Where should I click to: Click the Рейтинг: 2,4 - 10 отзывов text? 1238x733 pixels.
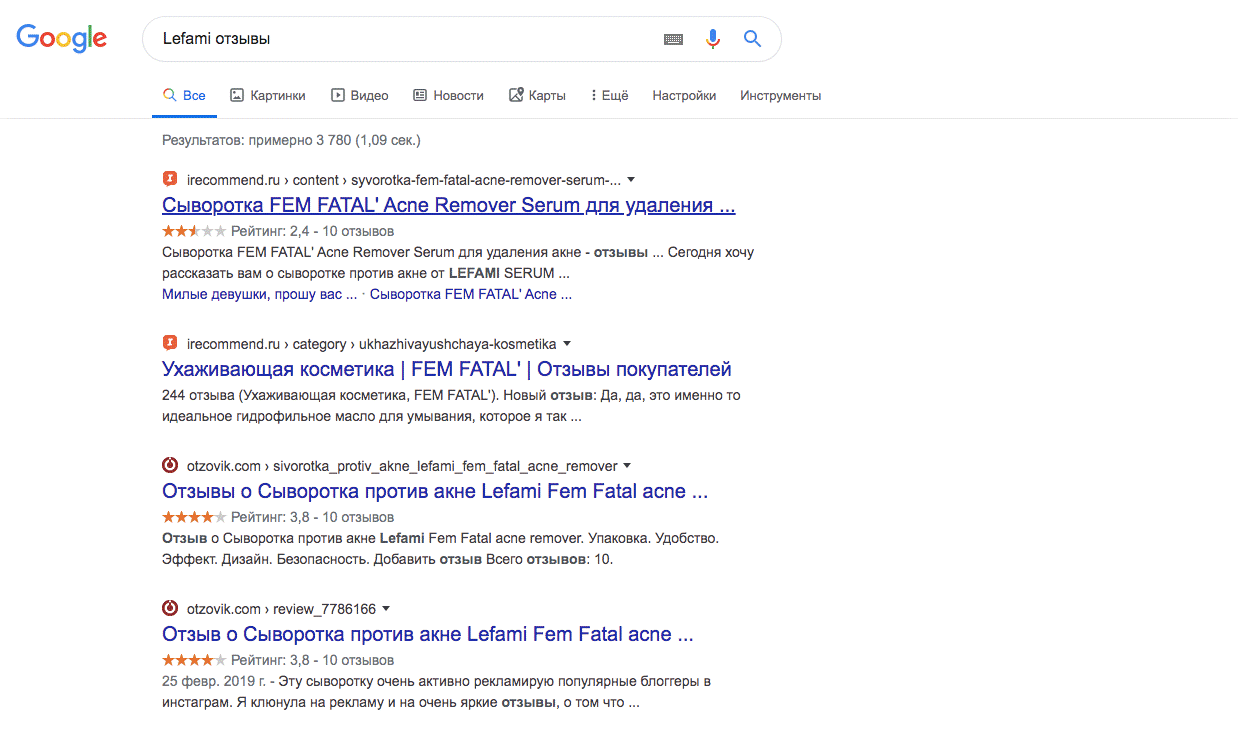(x=312, y=231)
